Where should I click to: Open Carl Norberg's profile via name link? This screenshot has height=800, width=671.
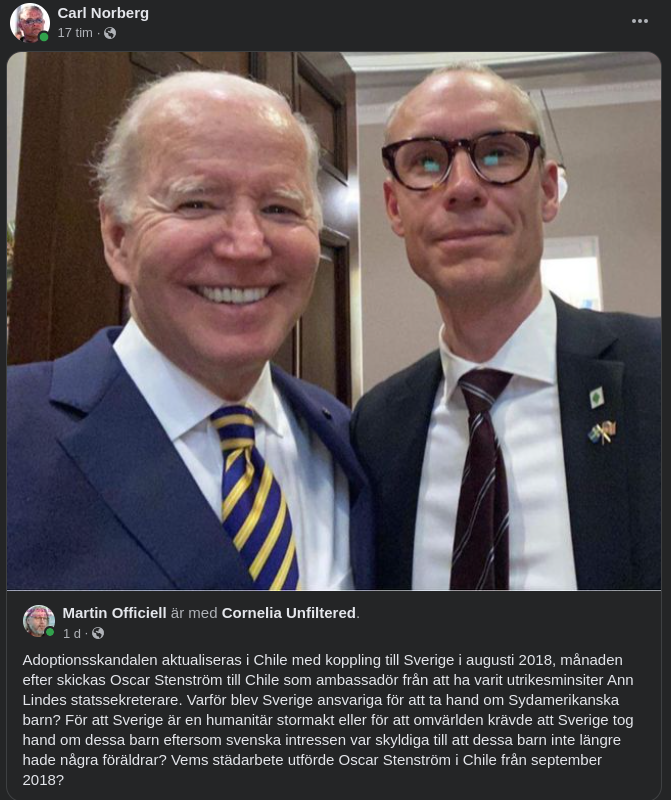[x=103, y=13]
